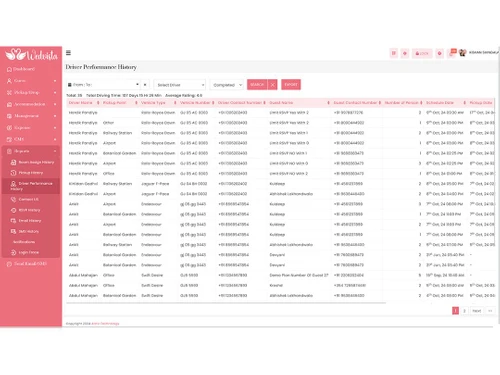Open Room Assign History report
500x375 pixels.
[x=36, y=162]
